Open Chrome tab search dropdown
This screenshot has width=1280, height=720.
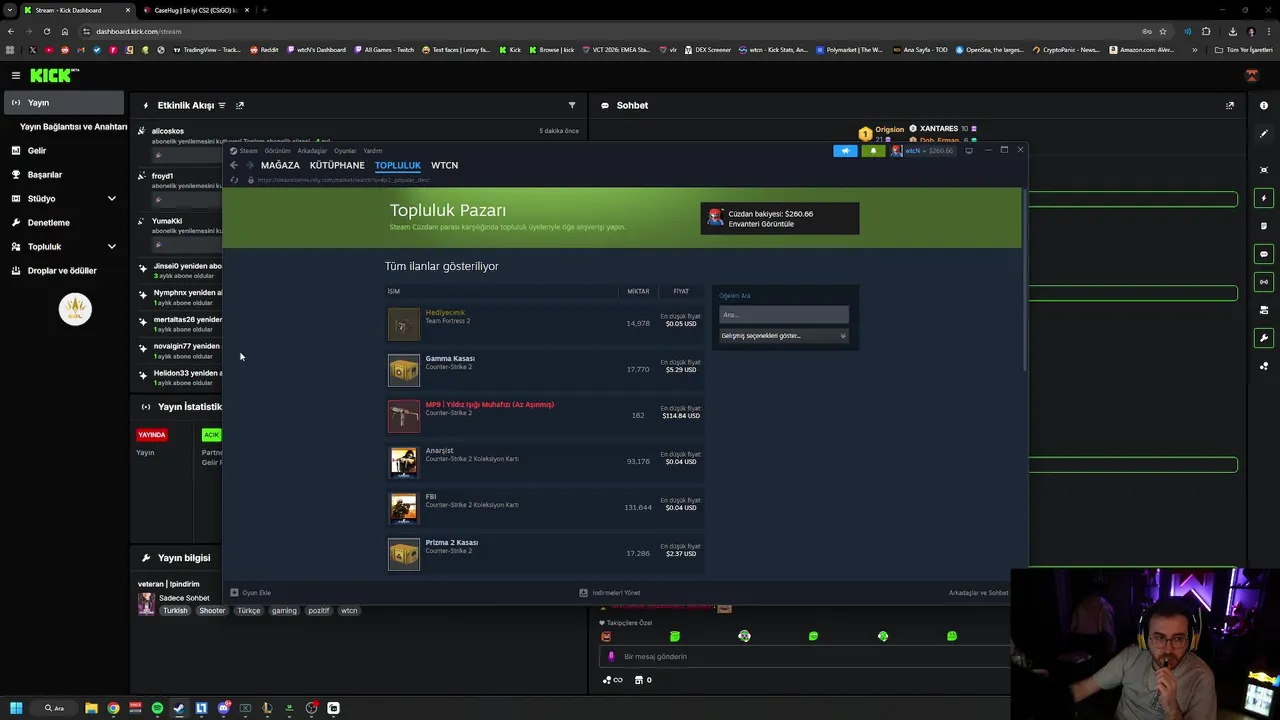coord(10,10)
